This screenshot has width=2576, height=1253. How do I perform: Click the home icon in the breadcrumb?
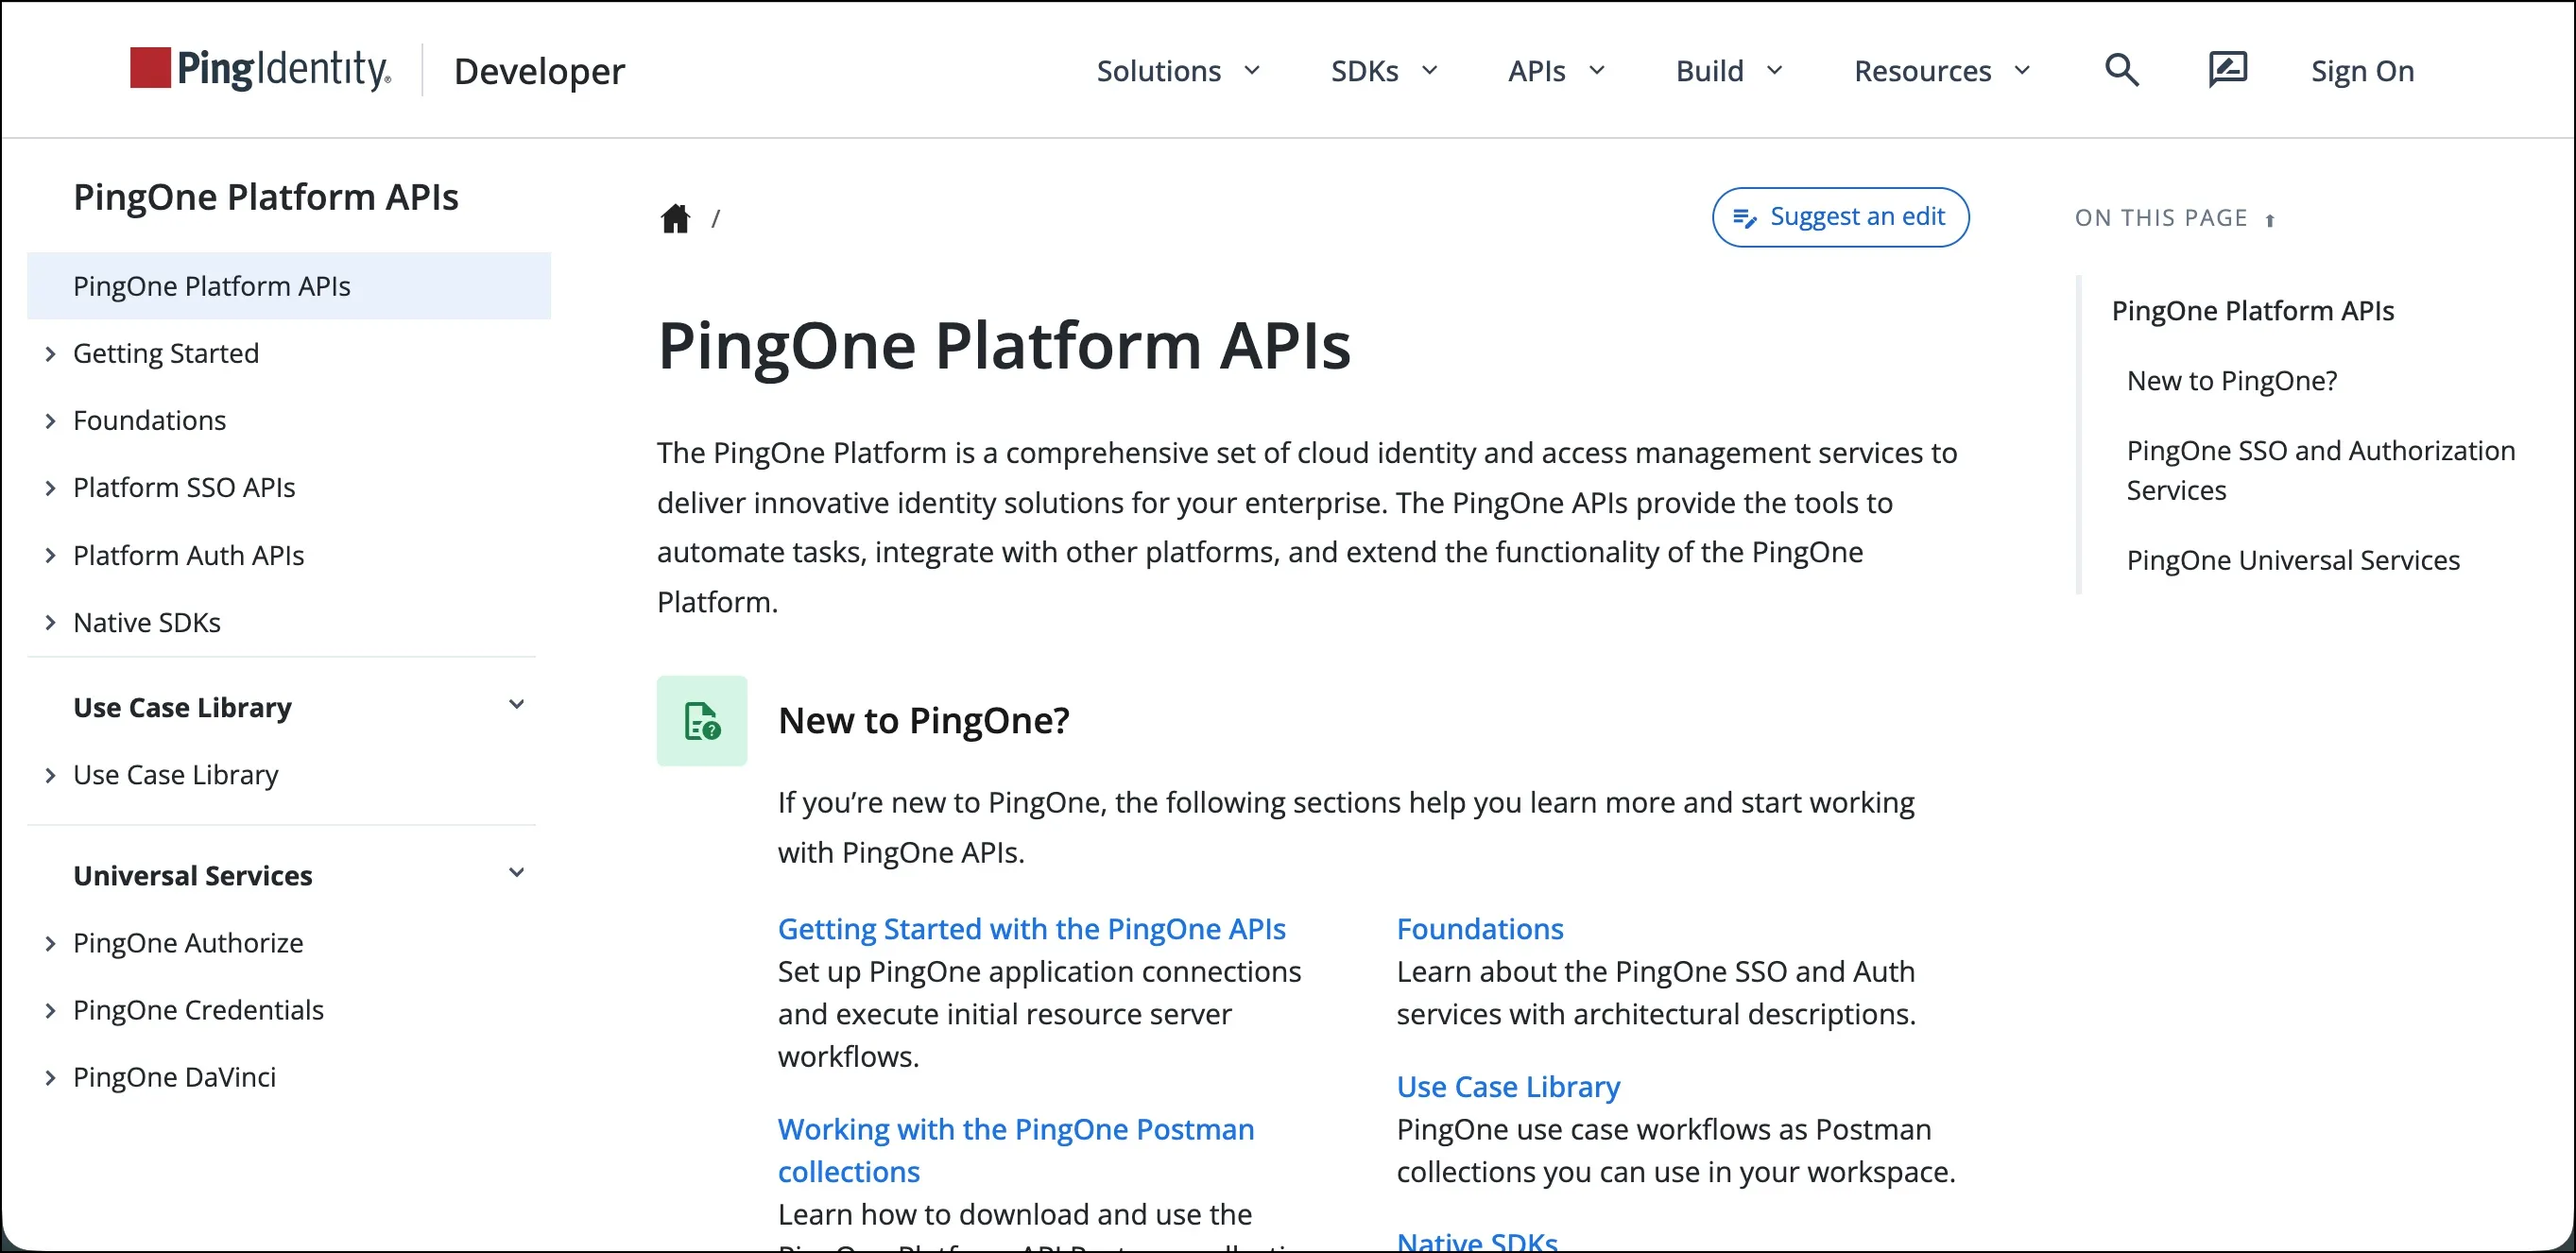click(675, 218)
